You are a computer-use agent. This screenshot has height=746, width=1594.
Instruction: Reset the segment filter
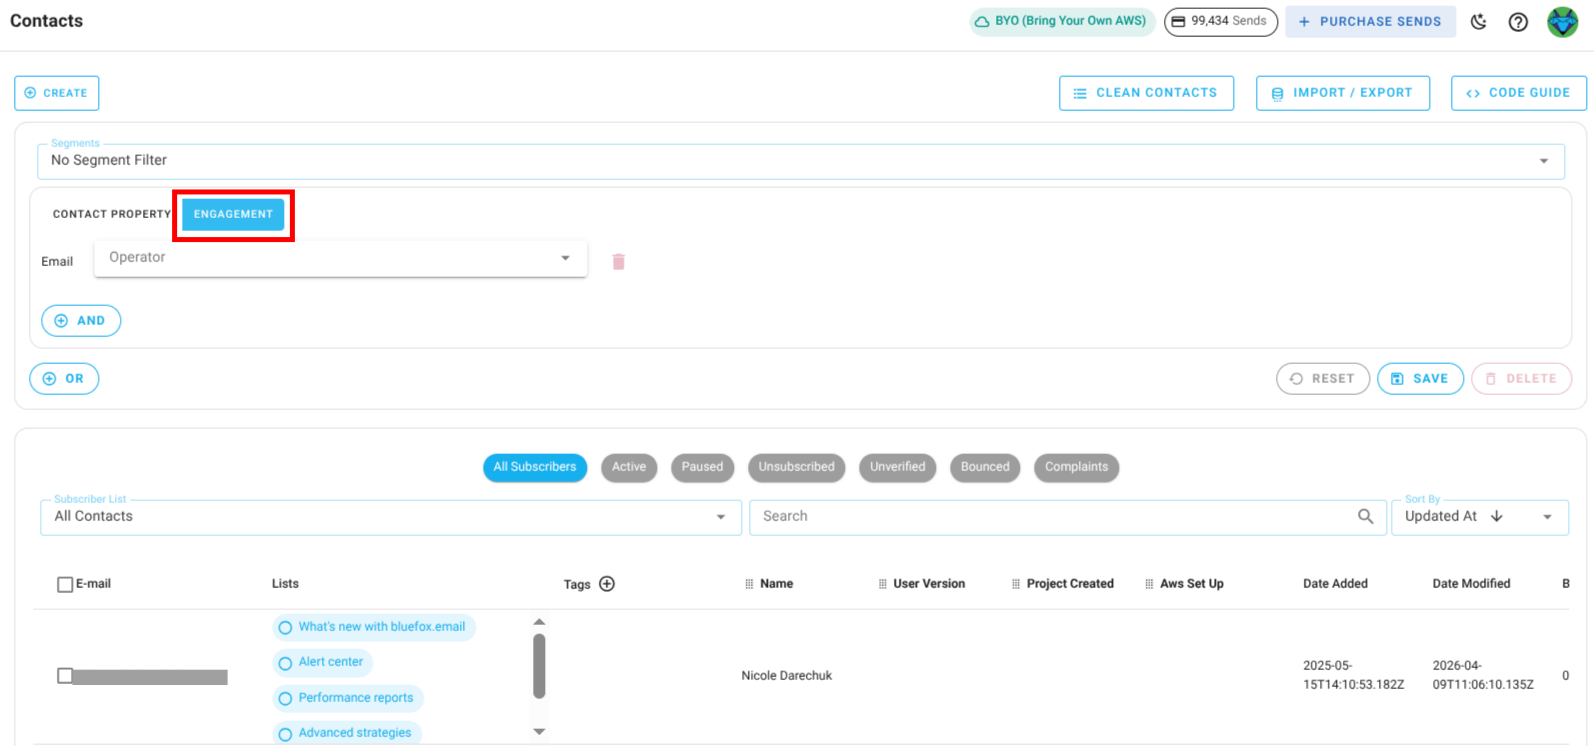(1323, 379)
